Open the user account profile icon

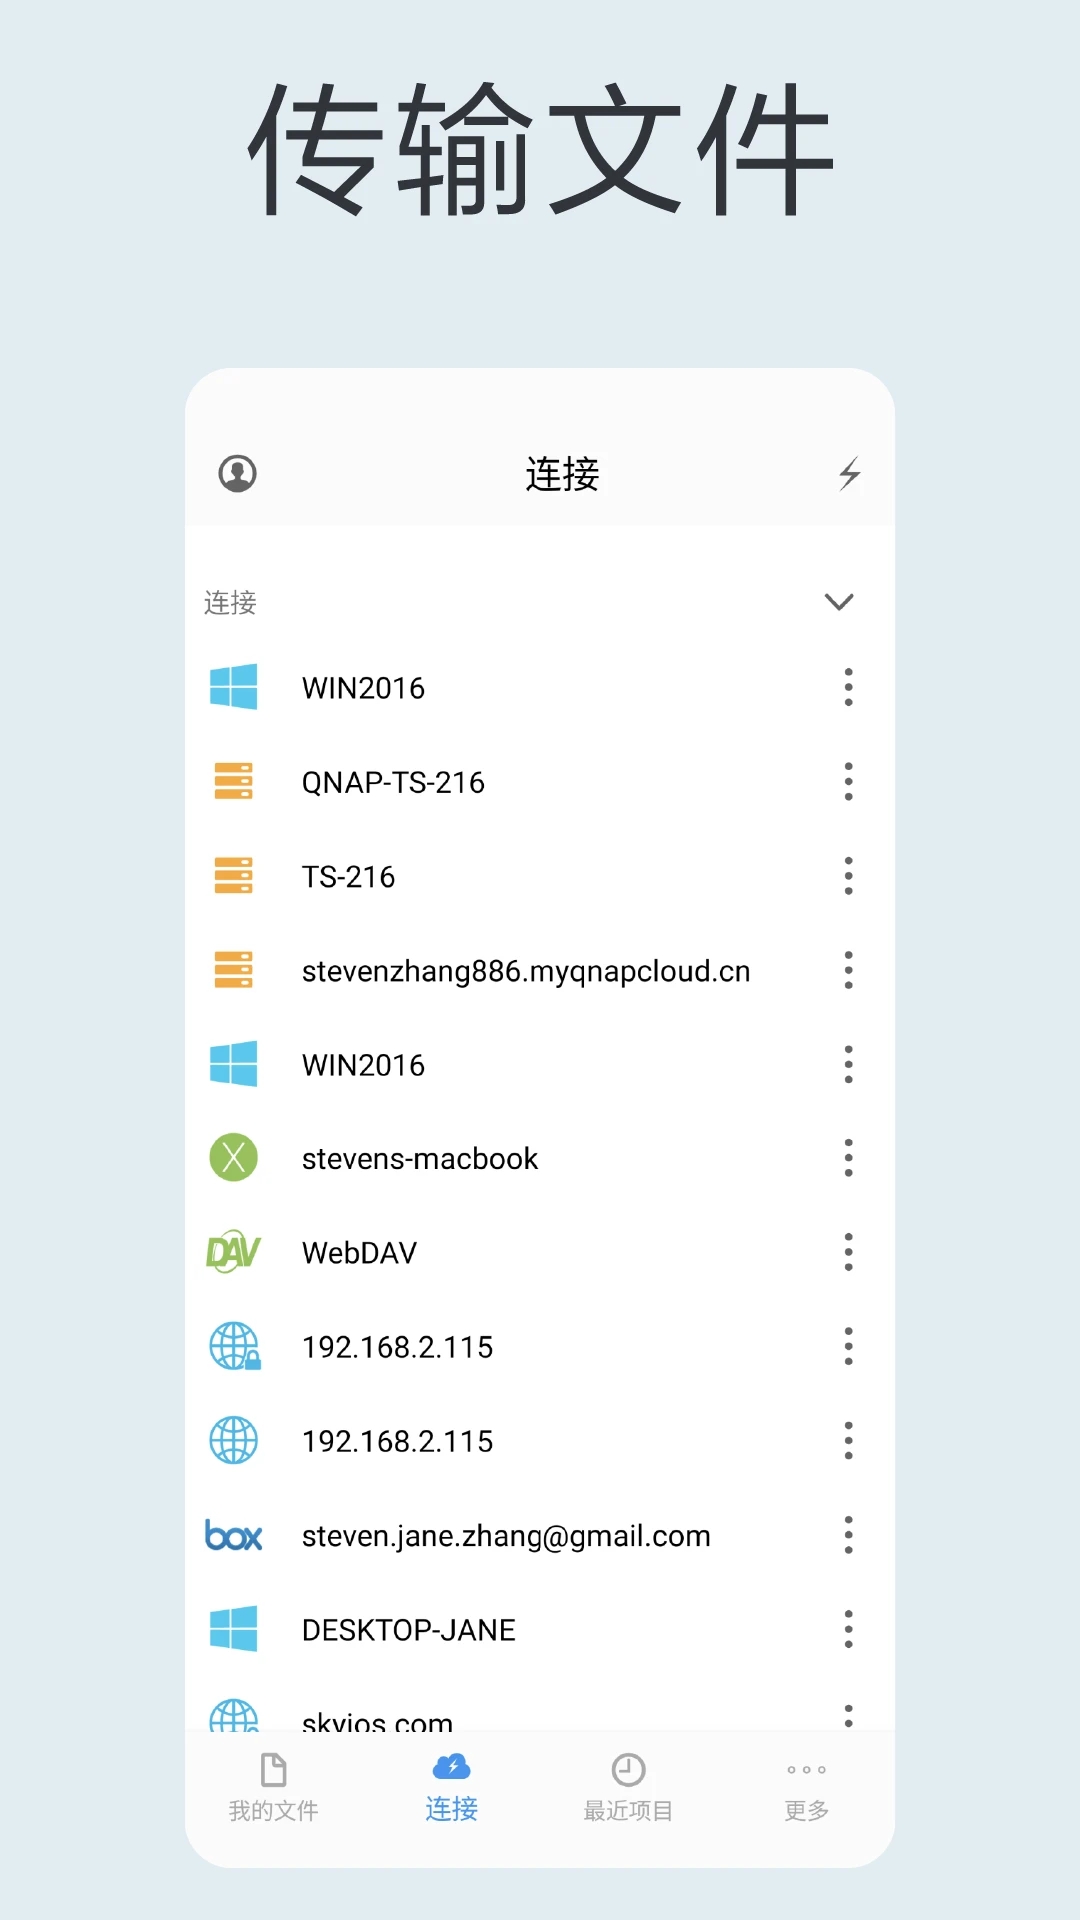tap(237, 473)
